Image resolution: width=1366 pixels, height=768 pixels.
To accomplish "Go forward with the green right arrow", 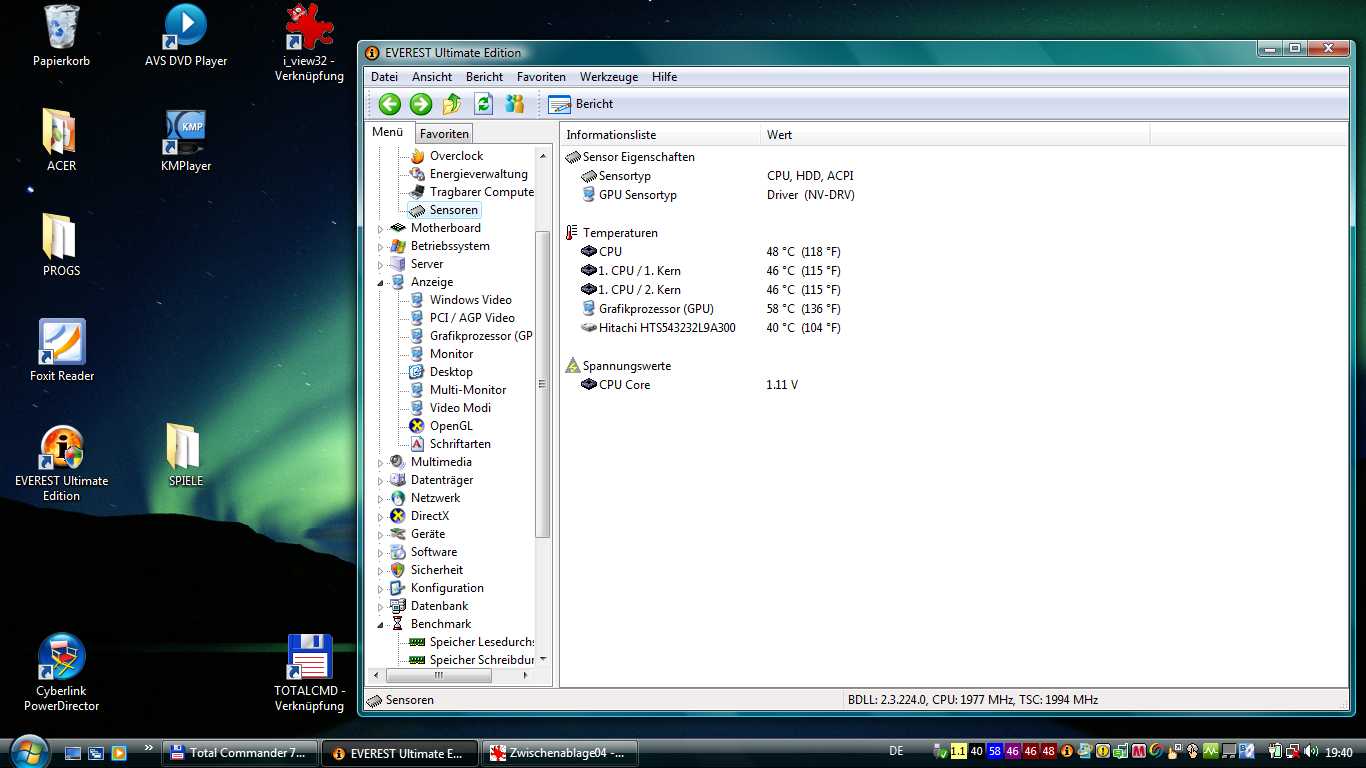I will click(x=421, y=104).
